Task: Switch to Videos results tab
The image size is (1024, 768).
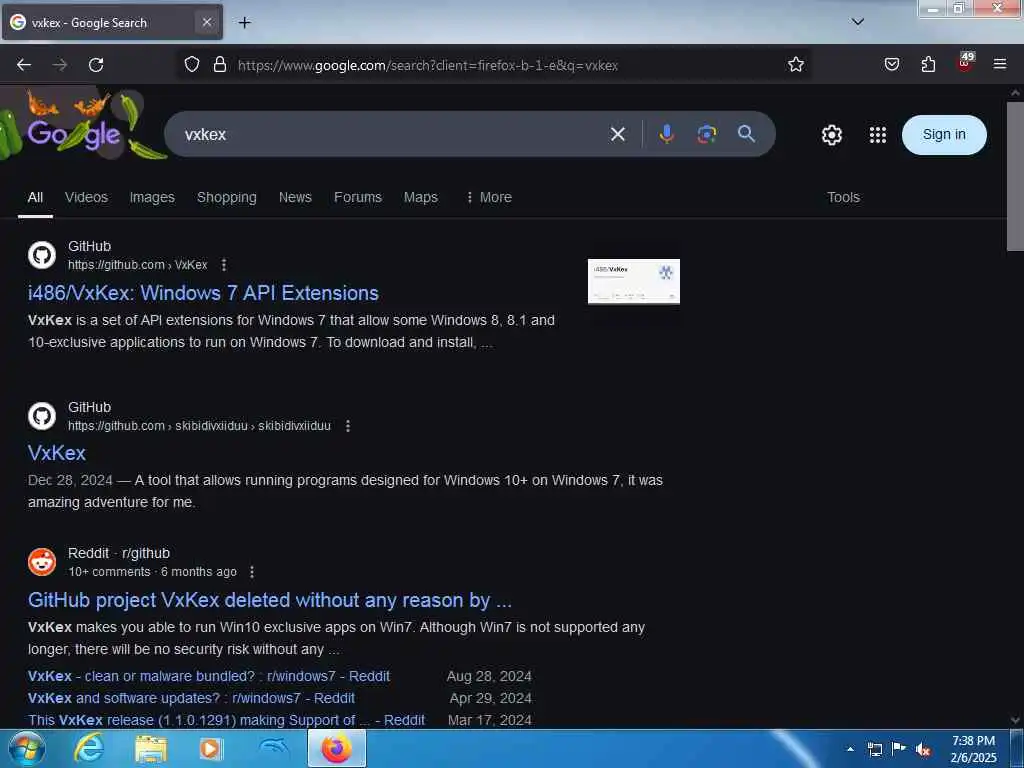Action: [86, 197]
